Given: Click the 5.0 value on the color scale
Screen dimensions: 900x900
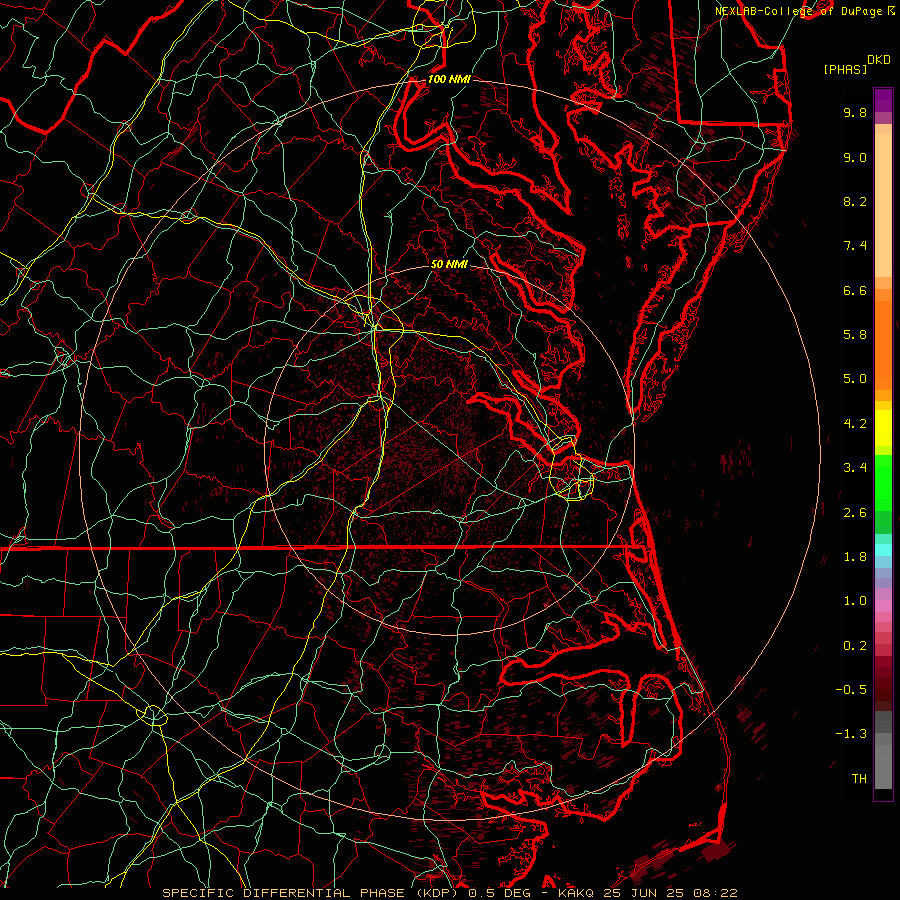Looking at the screenshot, I should click(x=855, y=379).
